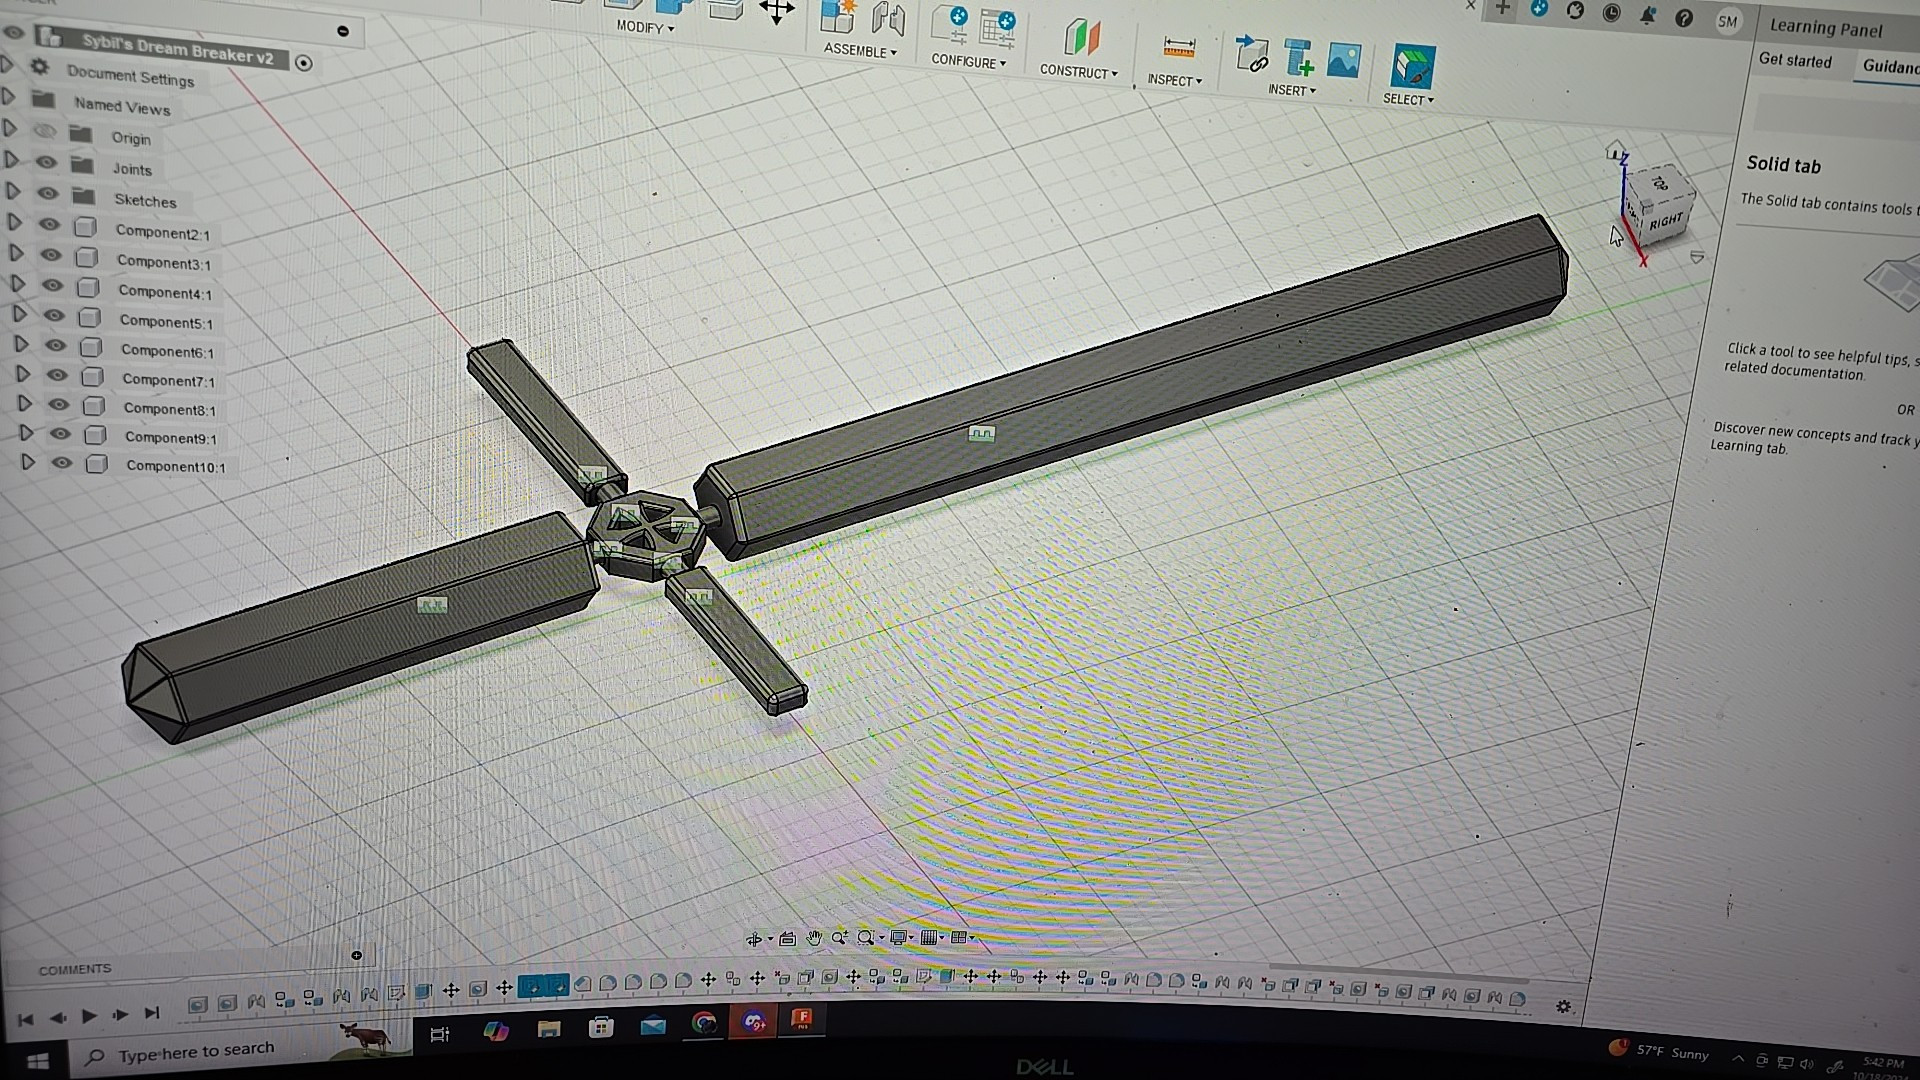Screen dimensions: 1920x1080
Task: Hide Component6:1 with its eye icon
Action: tap(55, 345)
